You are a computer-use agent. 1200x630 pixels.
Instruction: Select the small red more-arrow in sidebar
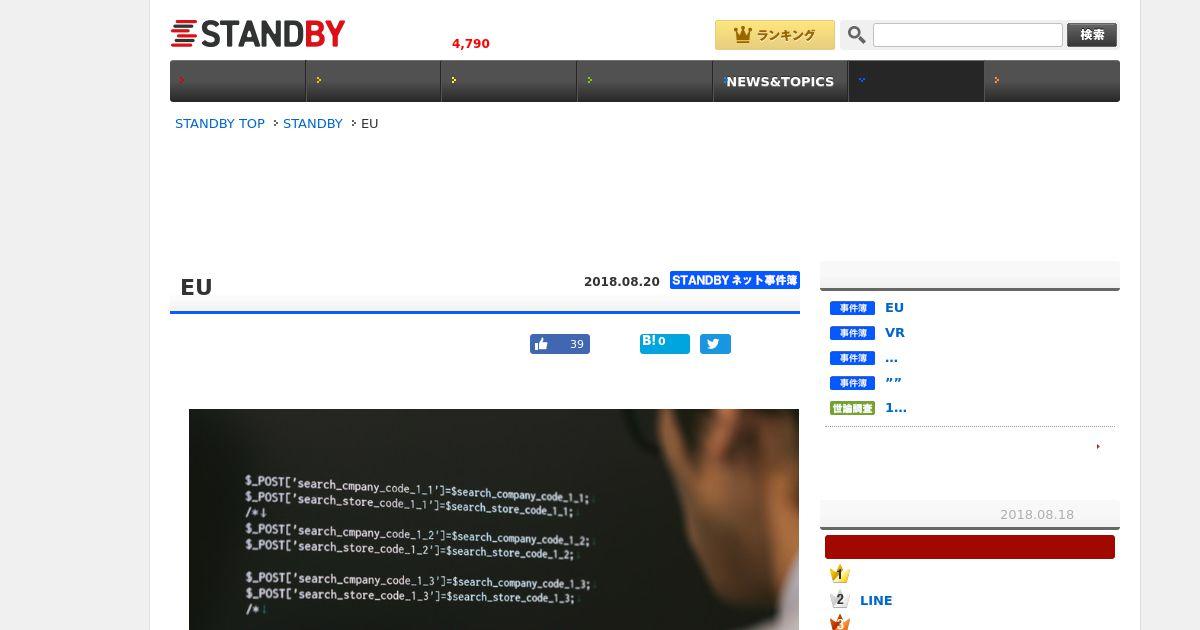1098,447
